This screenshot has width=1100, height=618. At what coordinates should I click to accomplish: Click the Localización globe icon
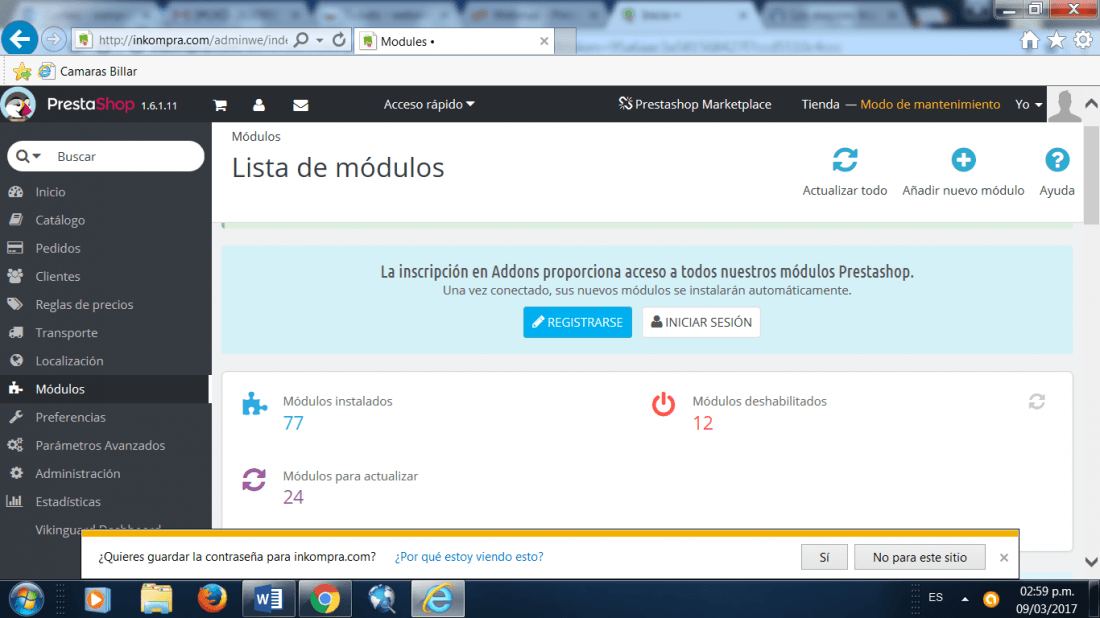point(16,361)
